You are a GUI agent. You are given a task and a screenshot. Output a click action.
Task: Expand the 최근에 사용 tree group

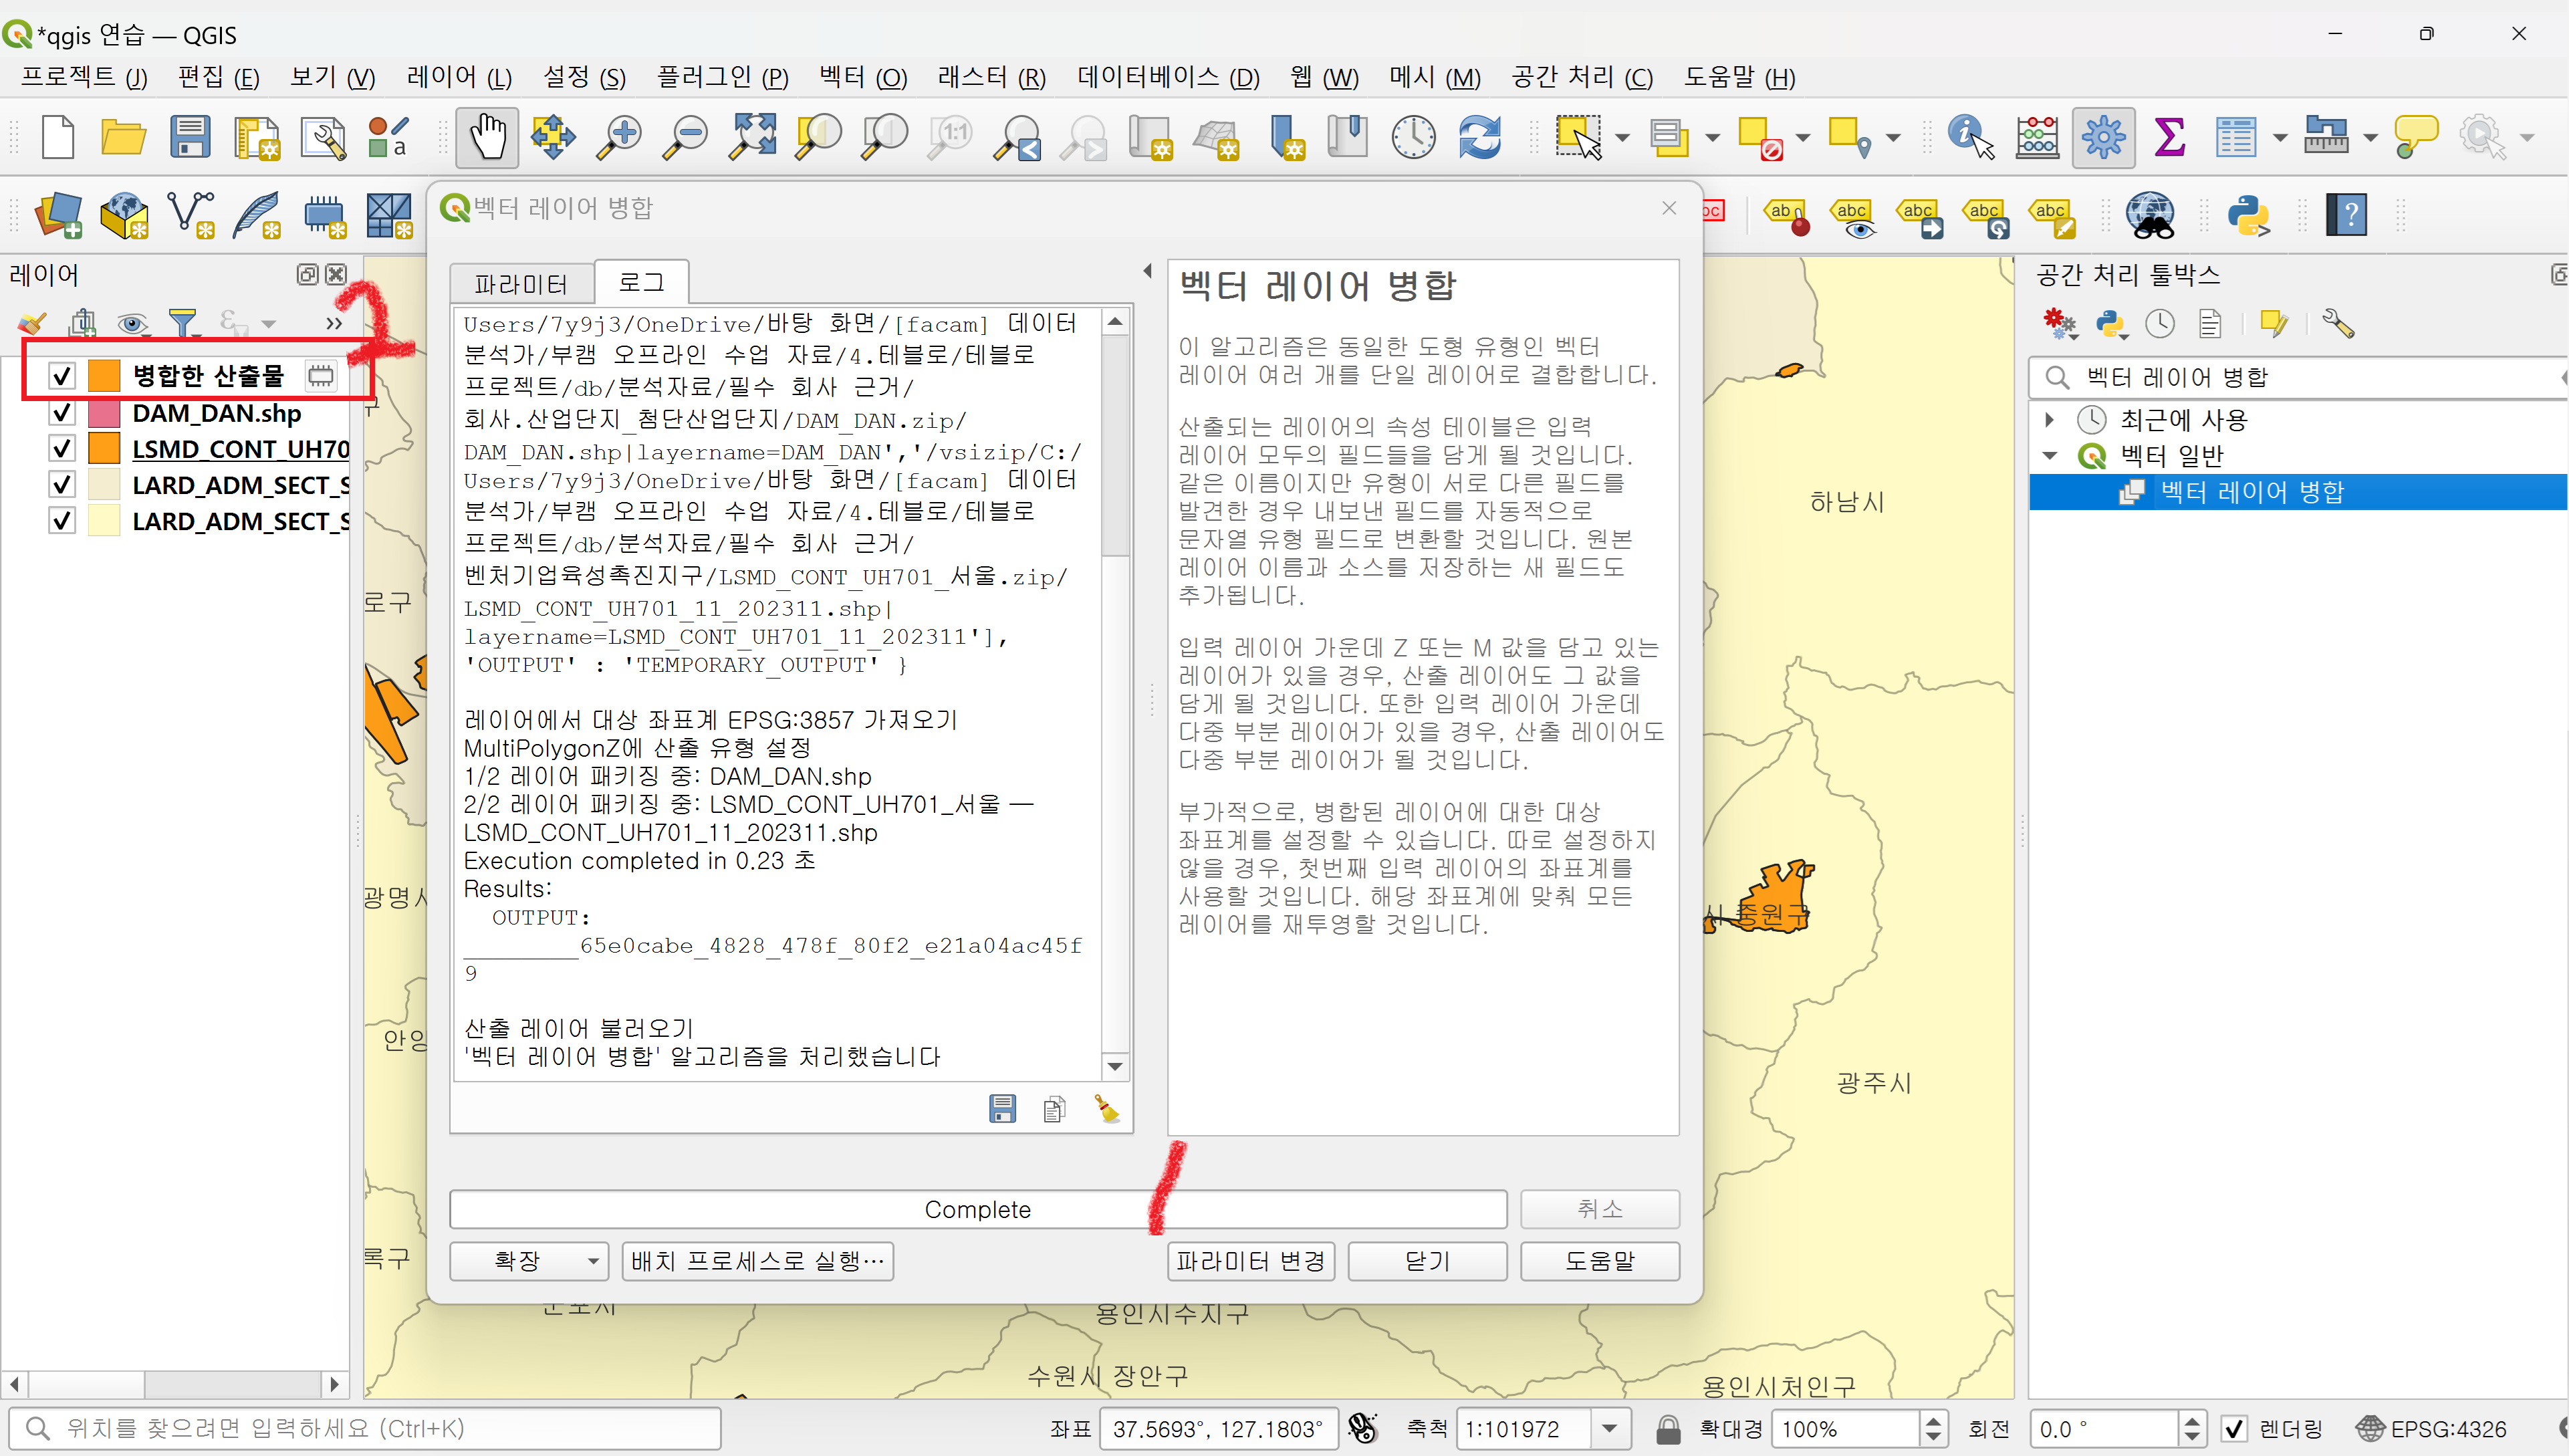coord(2049,420)
